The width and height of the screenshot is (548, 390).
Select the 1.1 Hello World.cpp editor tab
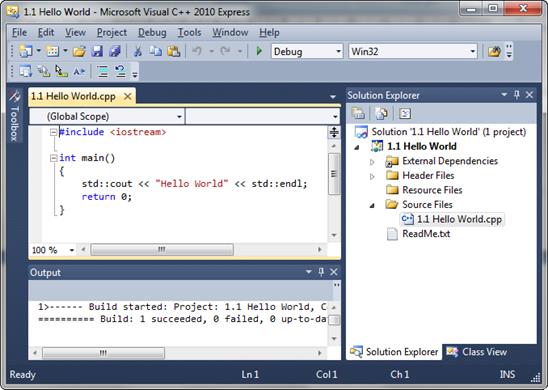click(73, 96)
